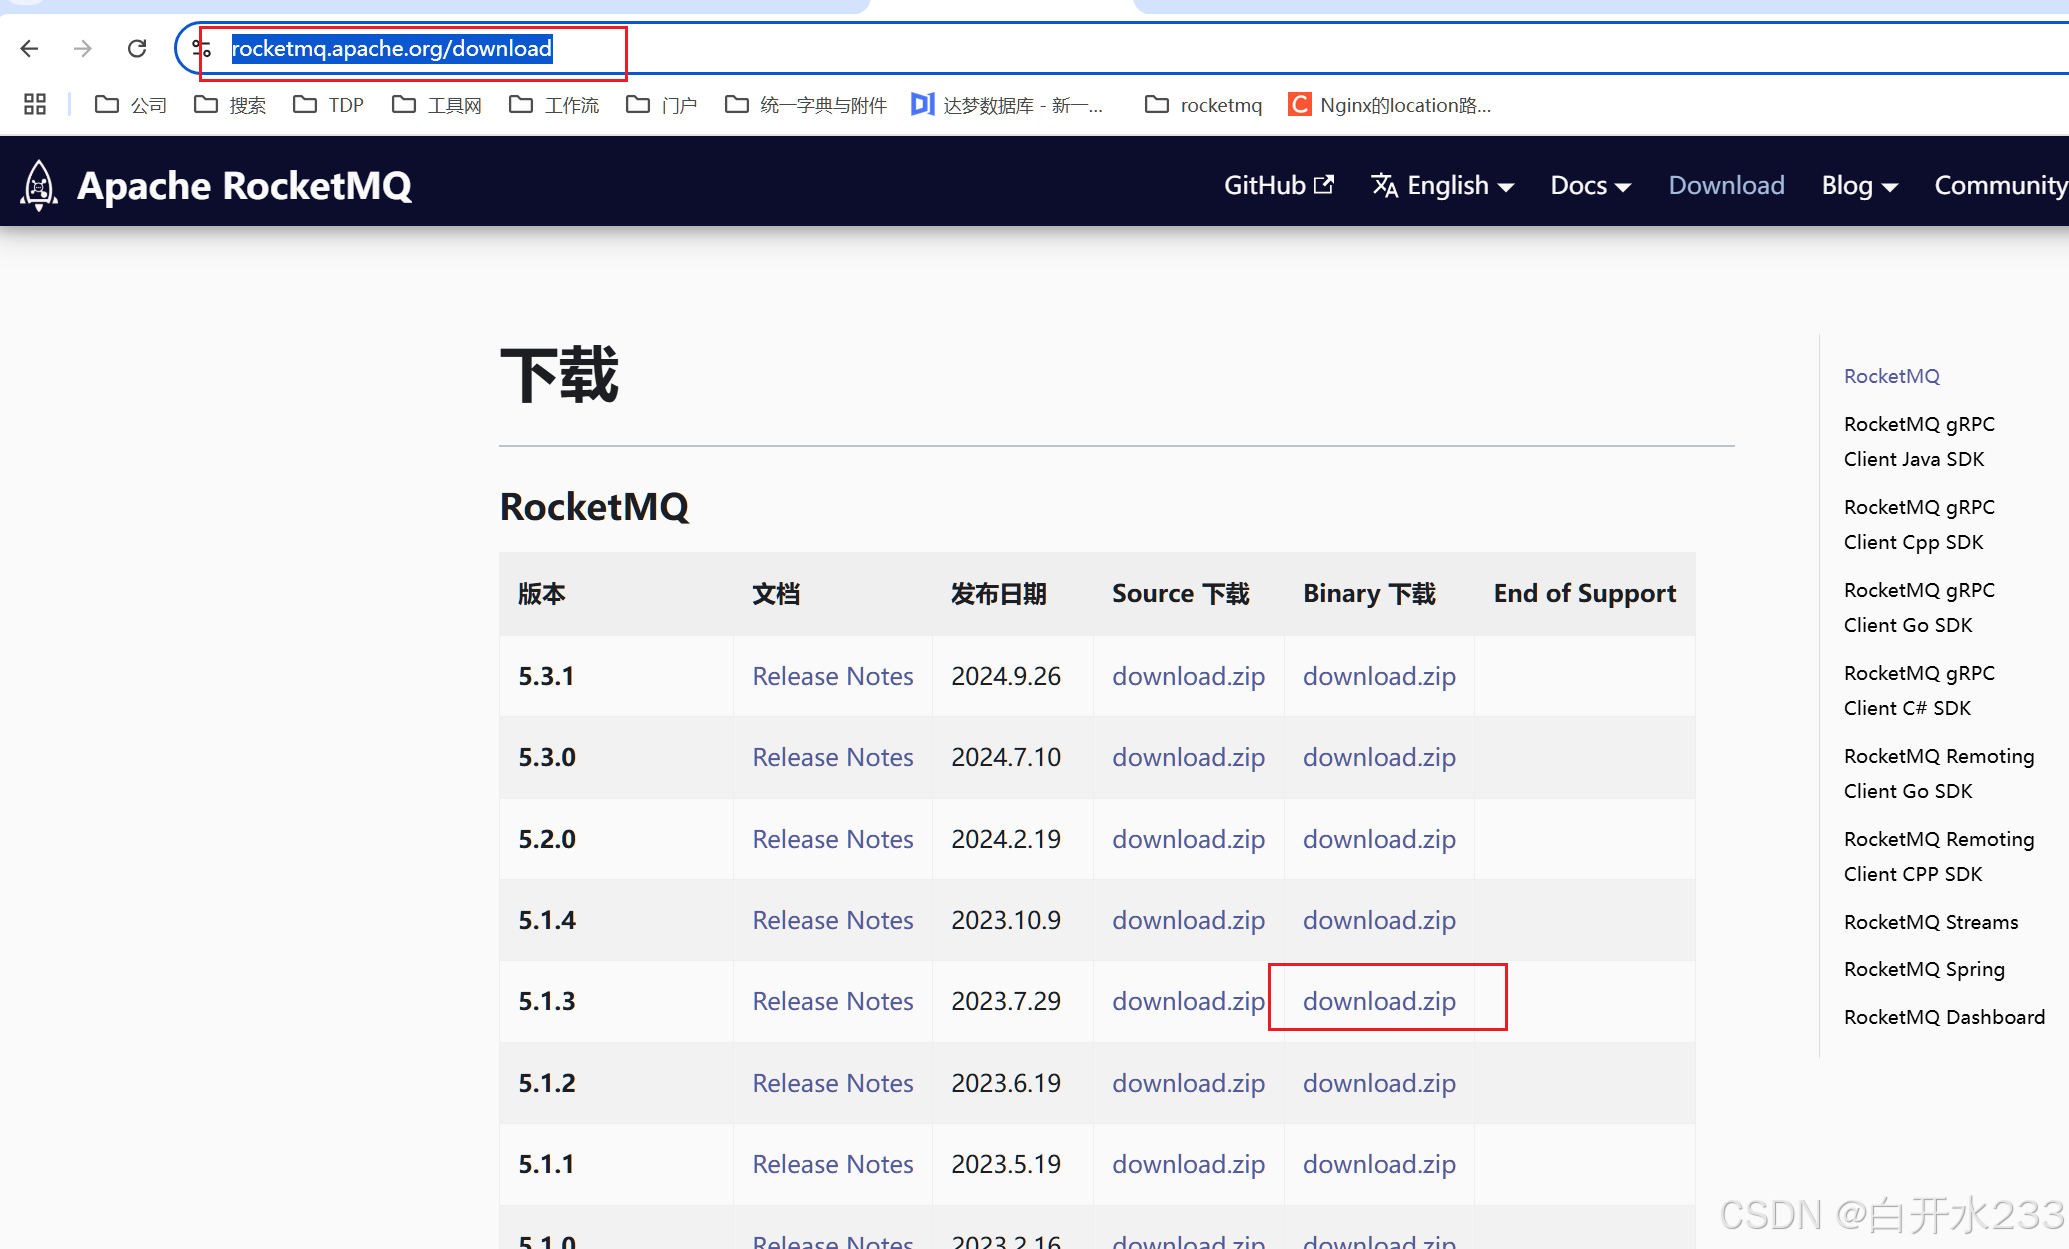Download binary zip for version 5.3.0
Viewport: 2069px width, 1249px height.
(x=1379, y=757)
